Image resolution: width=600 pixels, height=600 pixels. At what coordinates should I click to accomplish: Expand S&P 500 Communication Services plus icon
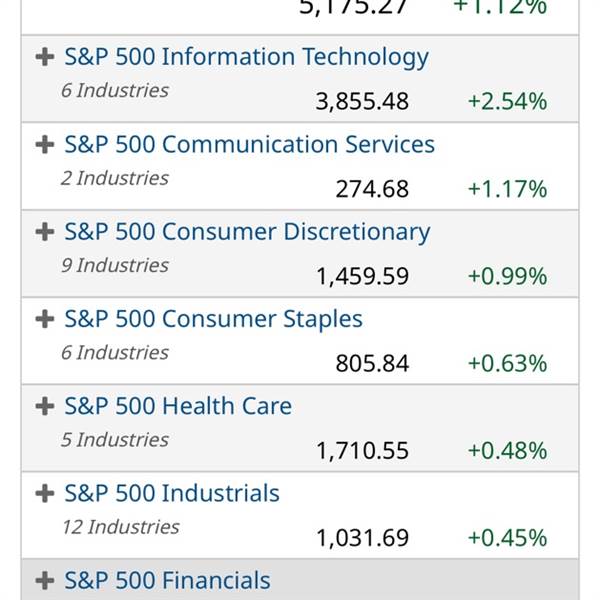[x=44, y=145]
